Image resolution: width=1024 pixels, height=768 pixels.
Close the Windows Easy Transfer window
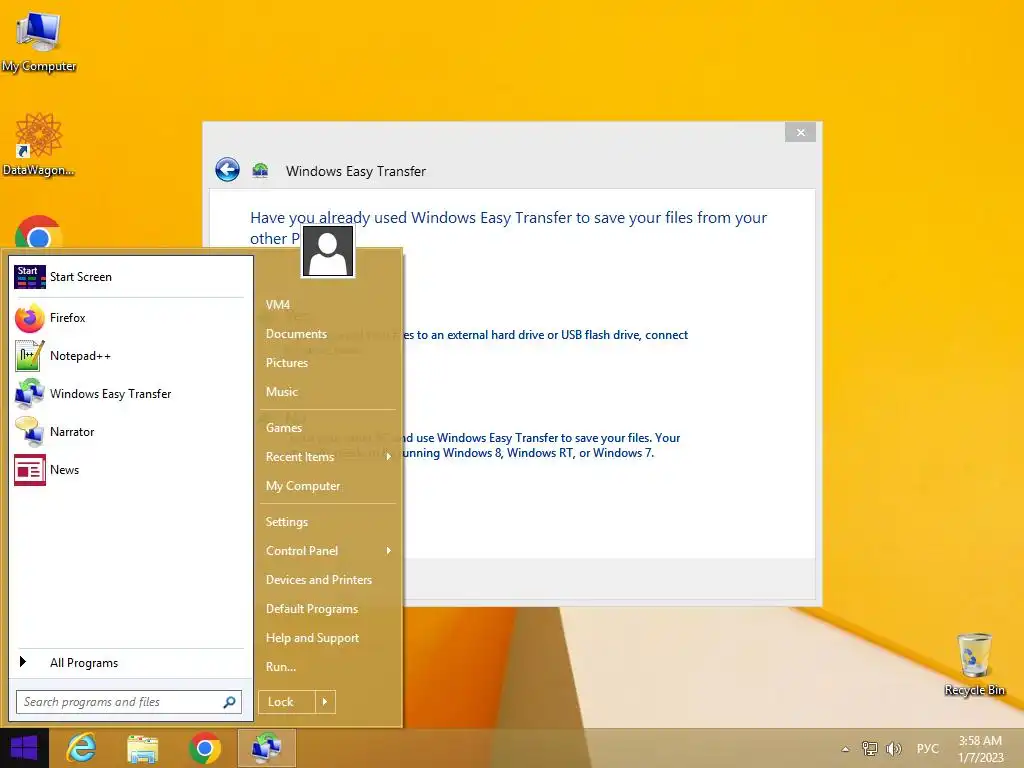click(x=801, y=132)
